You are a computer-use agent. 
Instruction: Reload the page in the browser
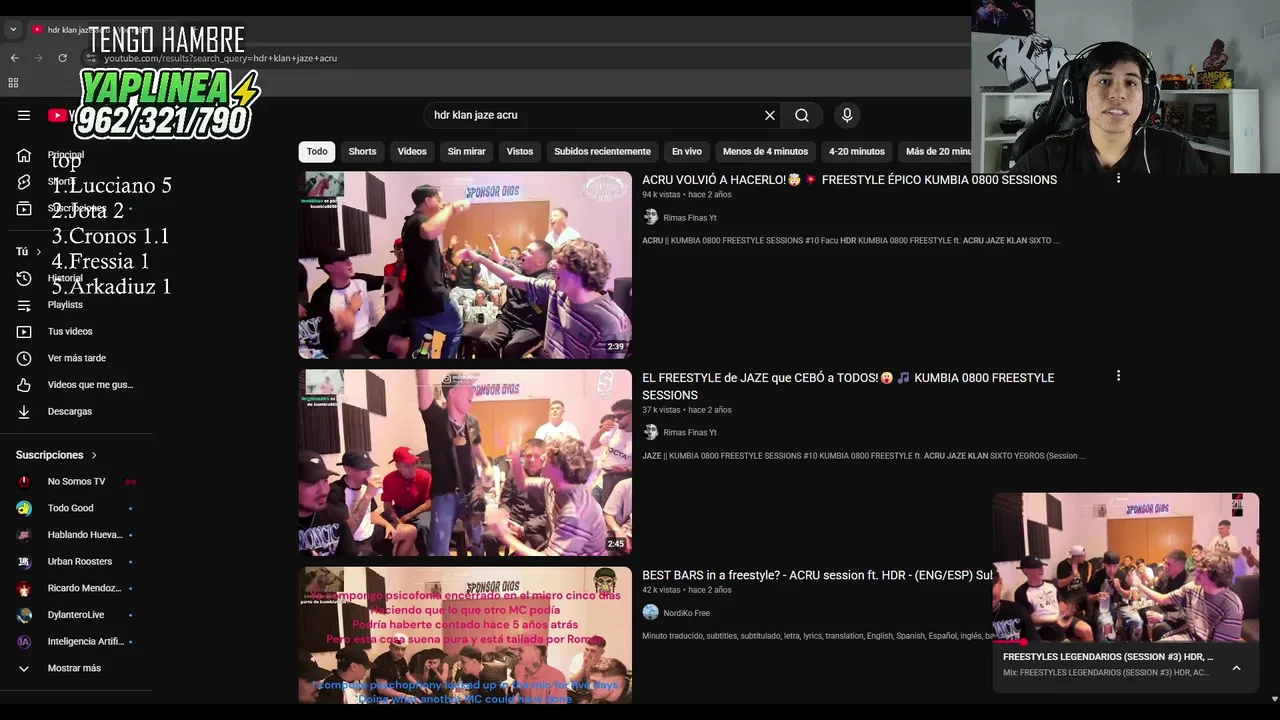[x=62, y=58]
